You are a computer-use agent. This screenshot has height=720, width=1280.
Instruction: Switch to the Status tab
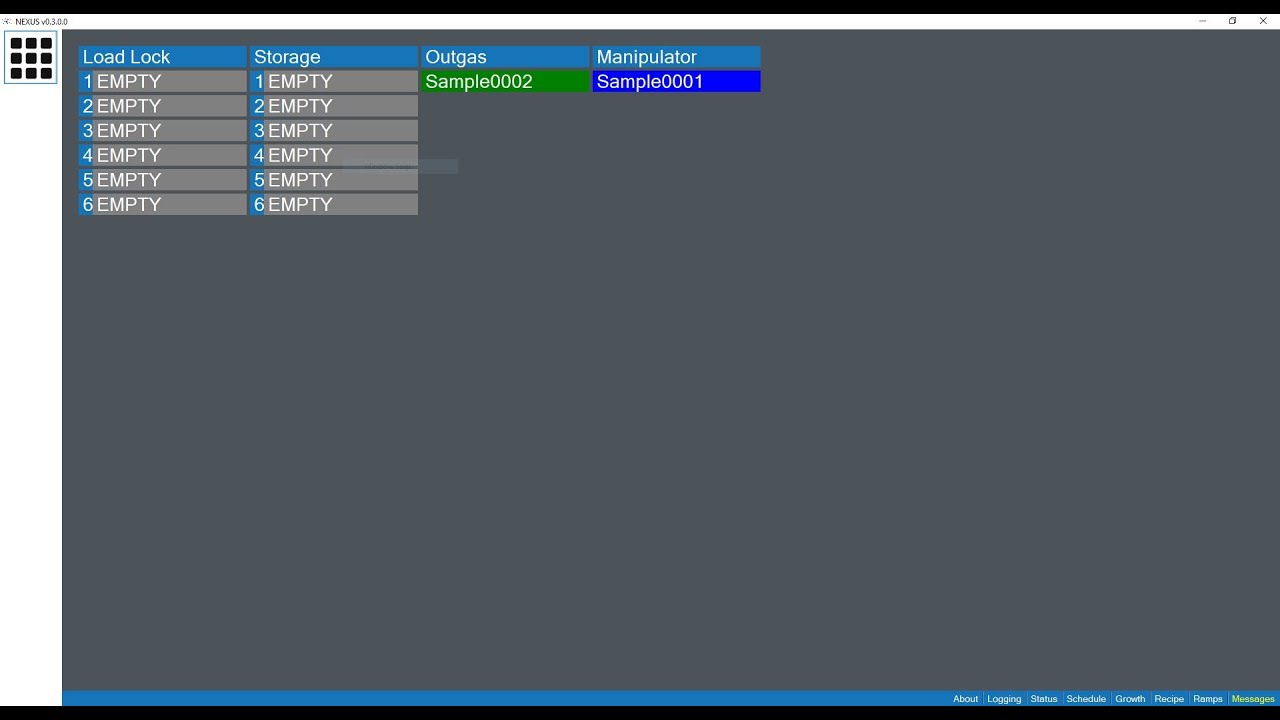[1044, 699]
